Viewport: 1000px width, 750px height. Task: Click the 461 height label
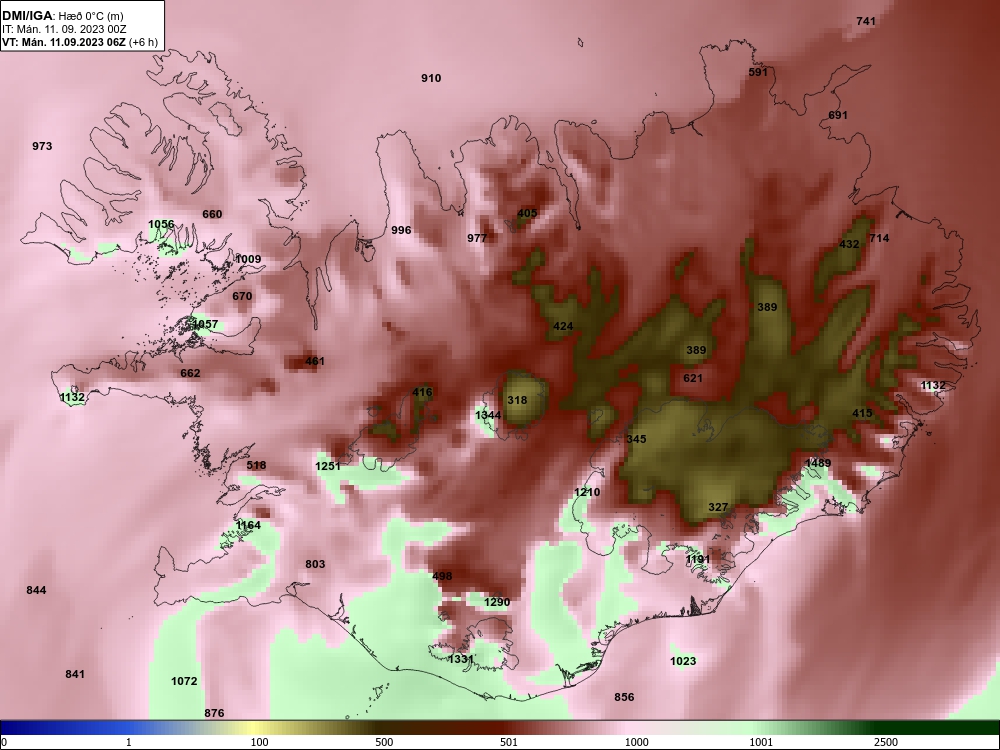coord(314,362)
